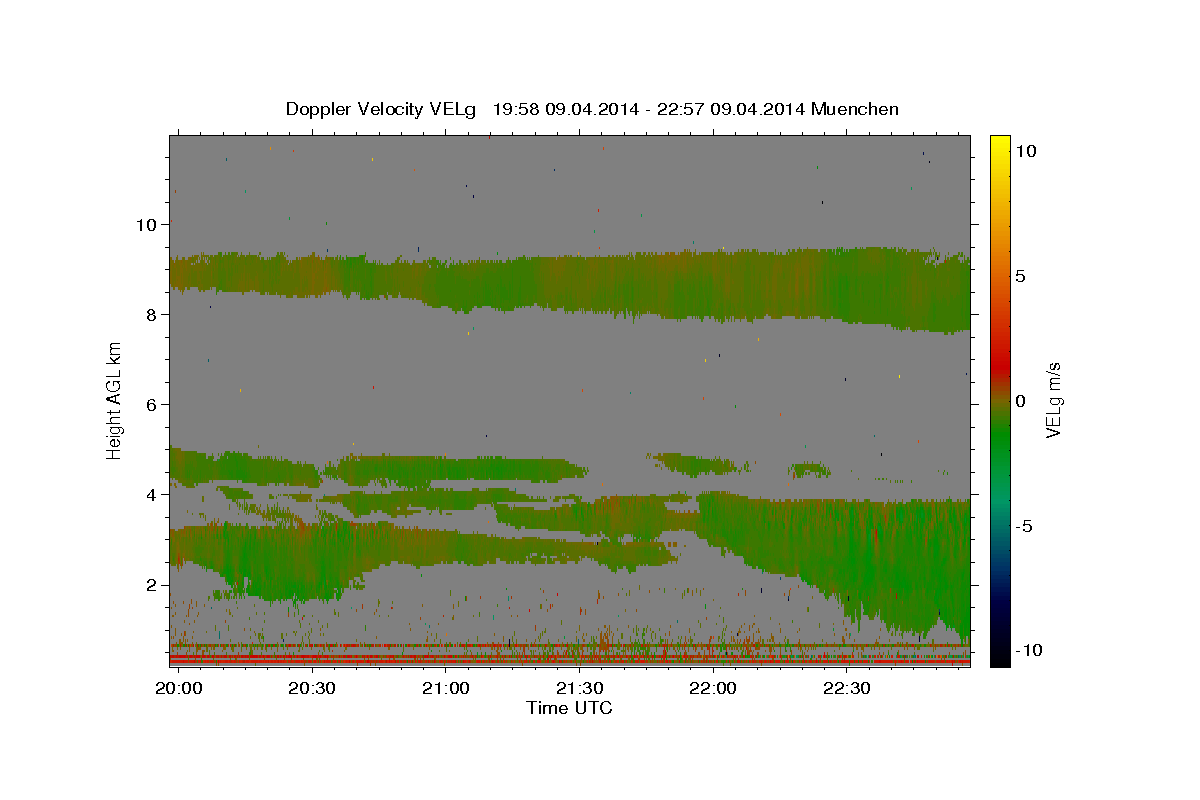Click the upper cloud layer near 9 km

(x=569, y=285)
